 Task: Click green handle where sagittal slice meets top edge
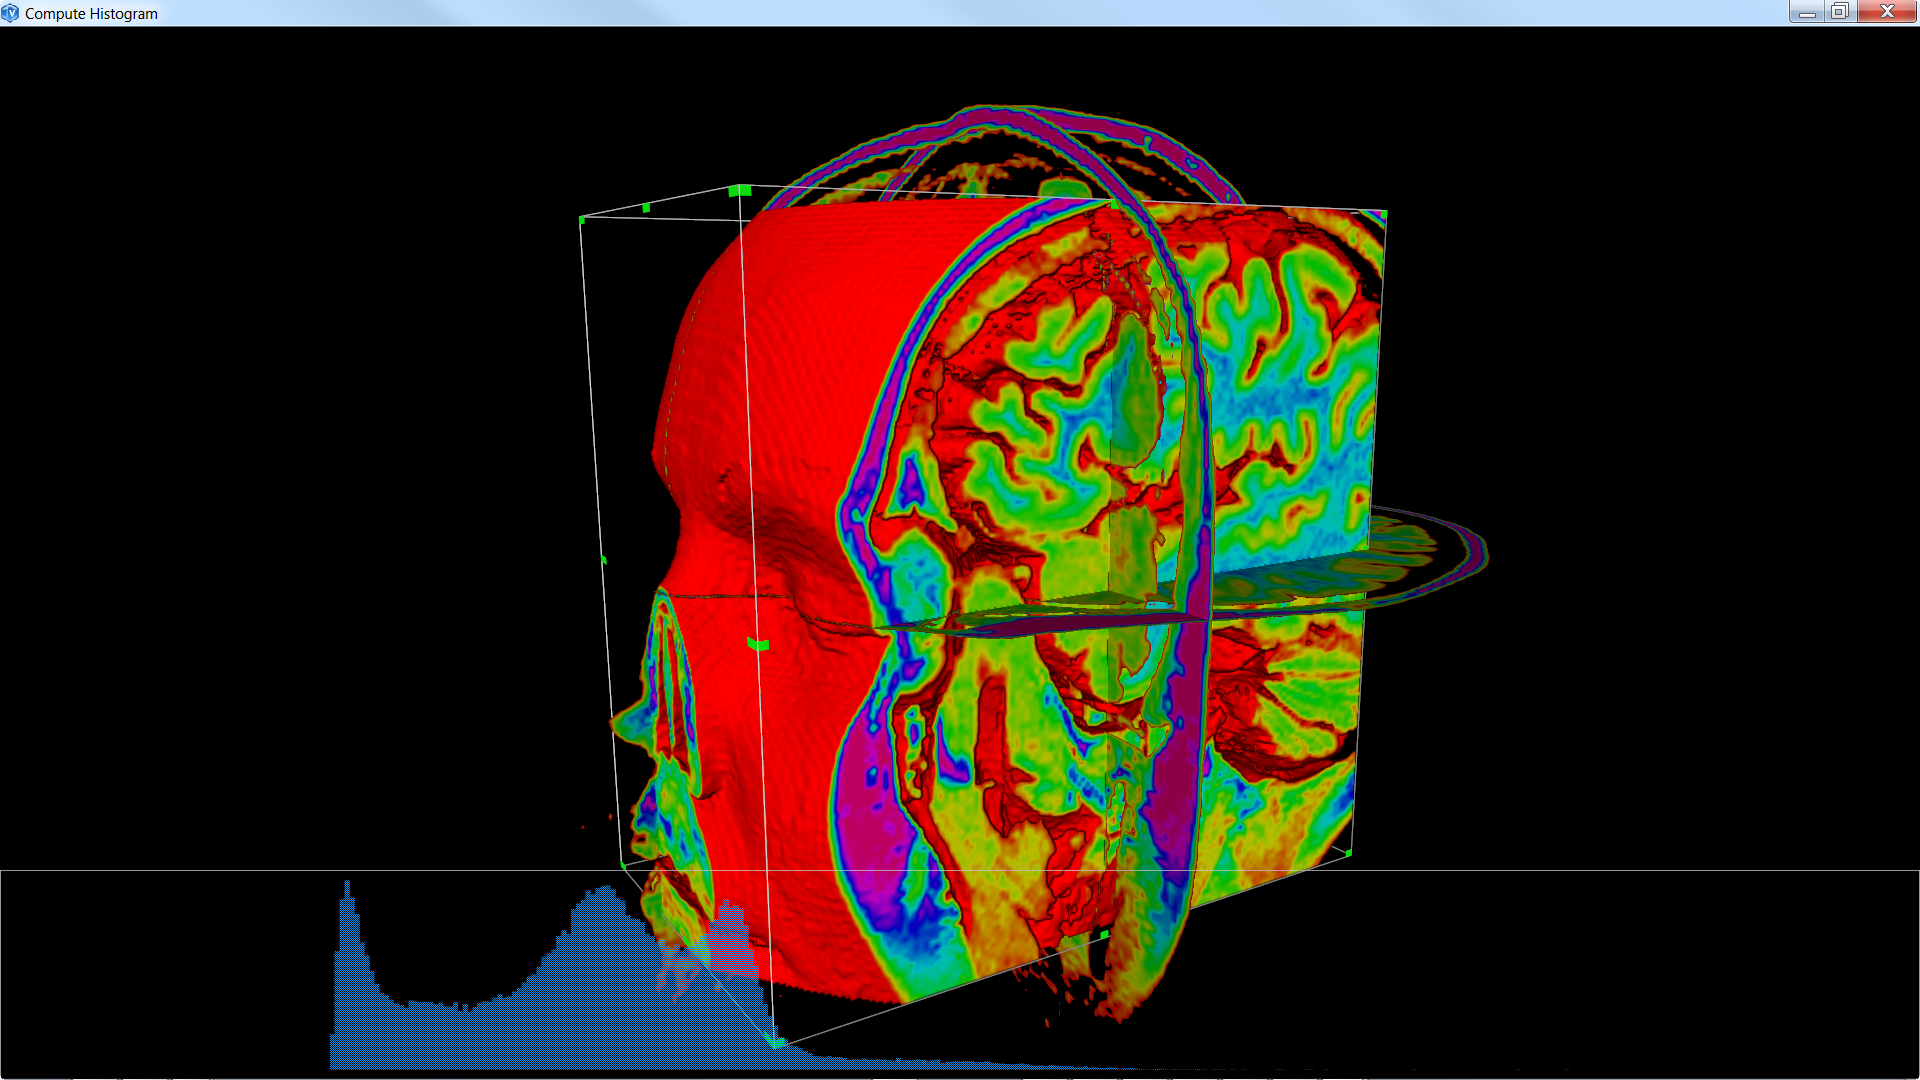pyautogui.click(x=1114, y=204)
